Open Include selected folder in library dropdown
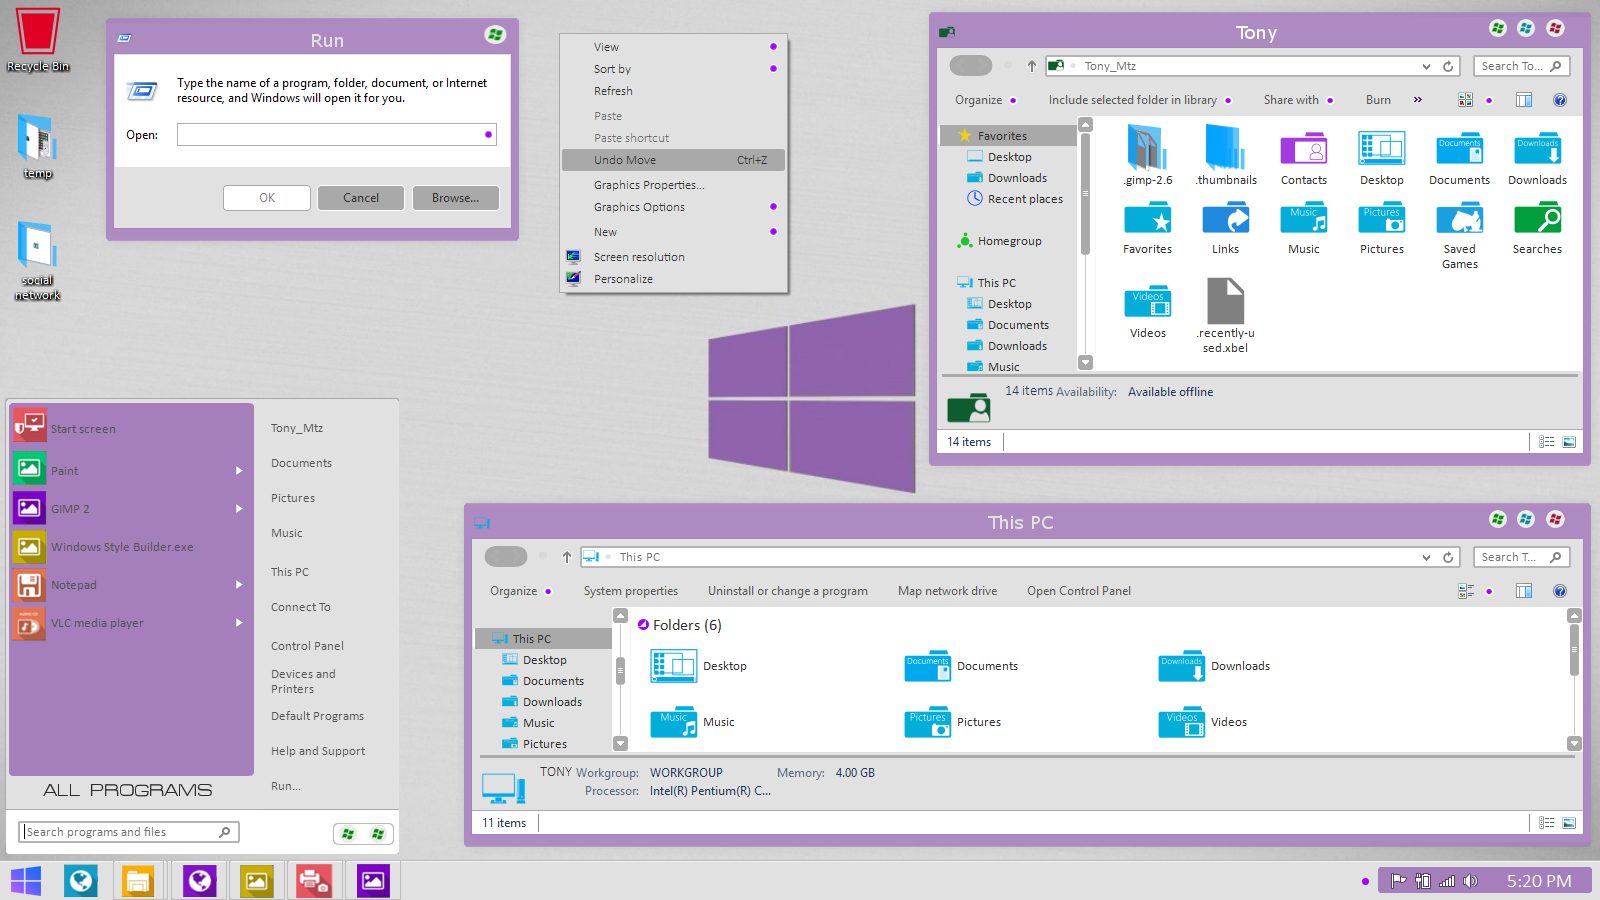The width and height of the screenshot is (1600, 900). click(1140, 100)
